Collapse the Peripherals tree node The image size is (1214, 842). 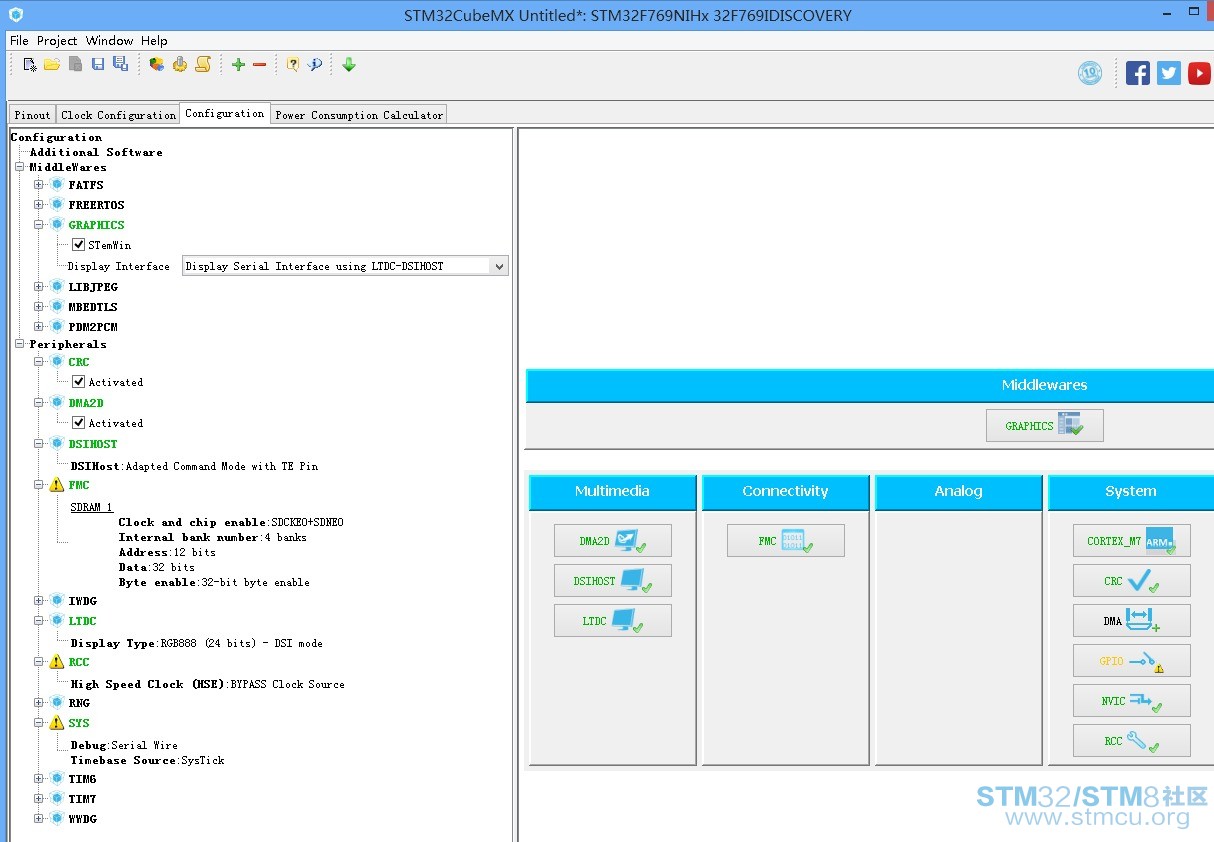[19, 344]
